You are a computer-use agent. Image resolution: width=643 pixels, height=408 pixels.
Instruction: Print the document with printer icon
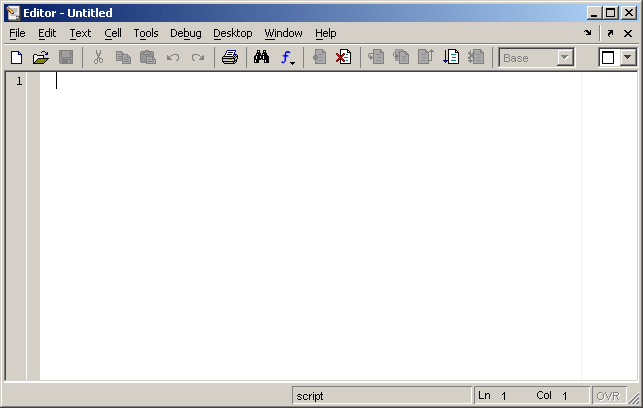pos(230,57)
